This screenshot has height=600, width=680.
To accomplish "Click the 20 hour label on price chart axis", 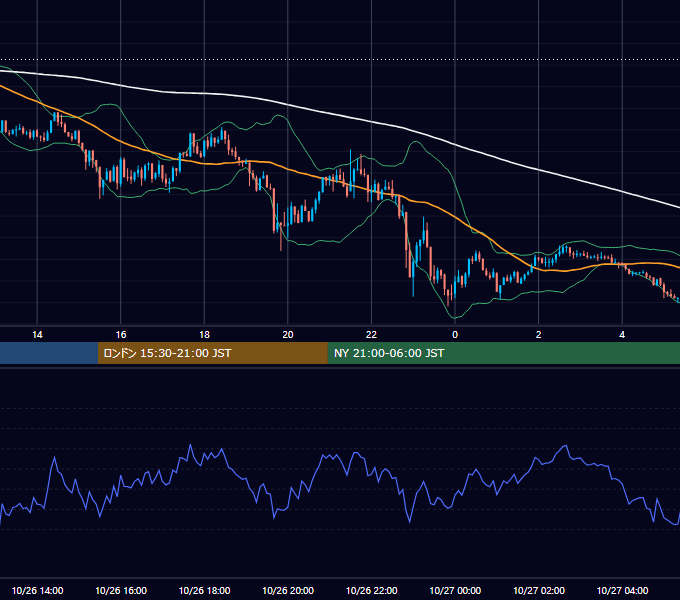I will tap(288, 335).
